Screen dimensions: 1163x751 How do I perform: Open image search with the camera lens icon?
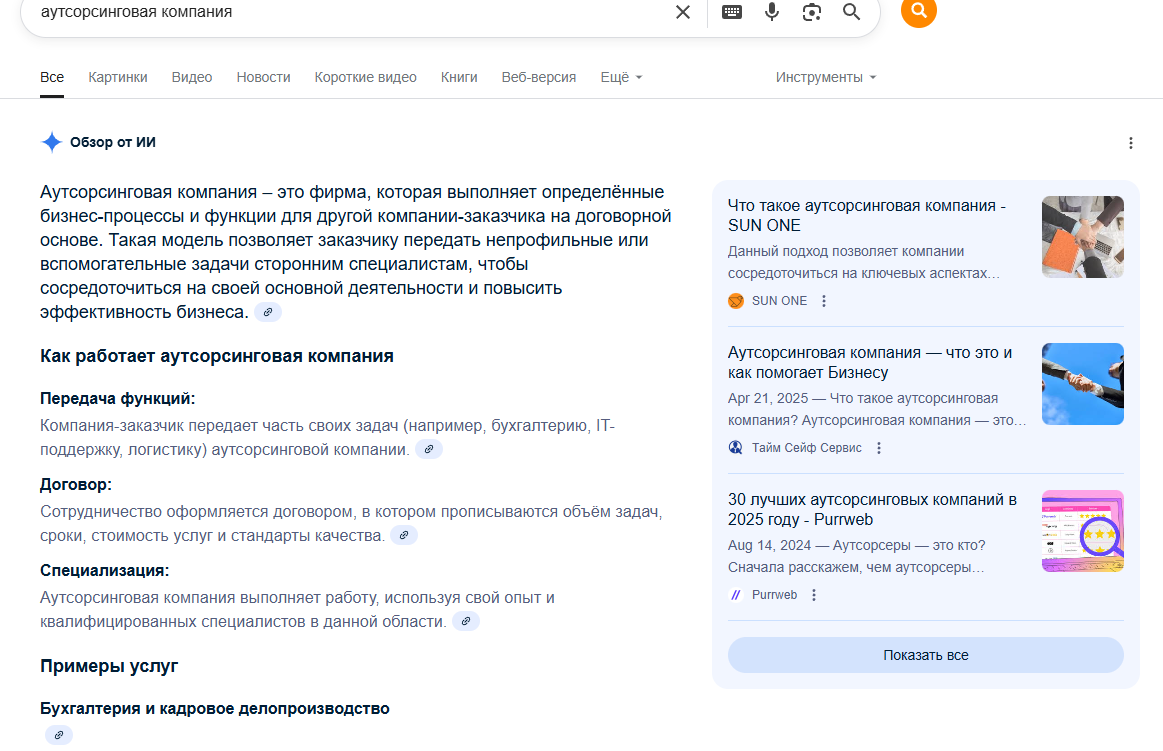point(811,12)
